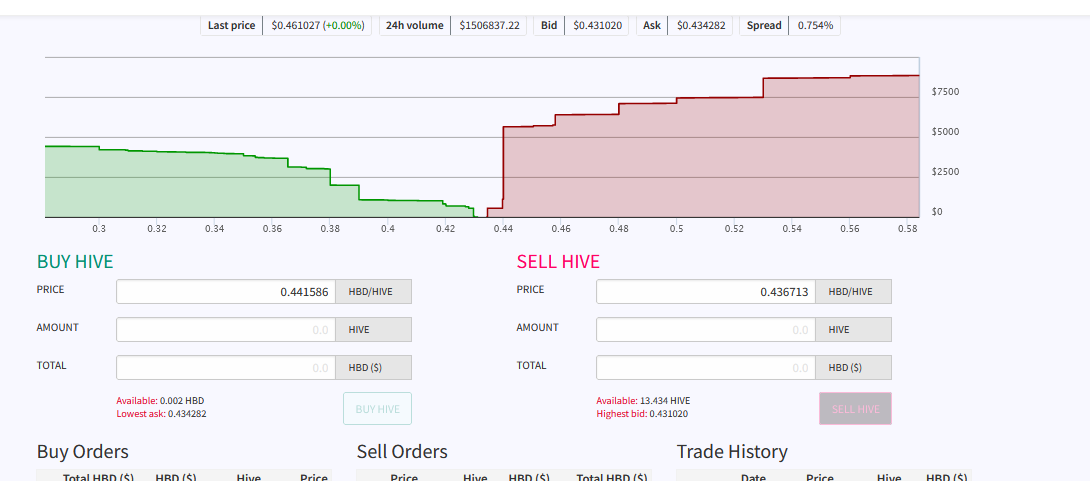Click the 24h volume $1506837.22 value

[x=489, y=26]
